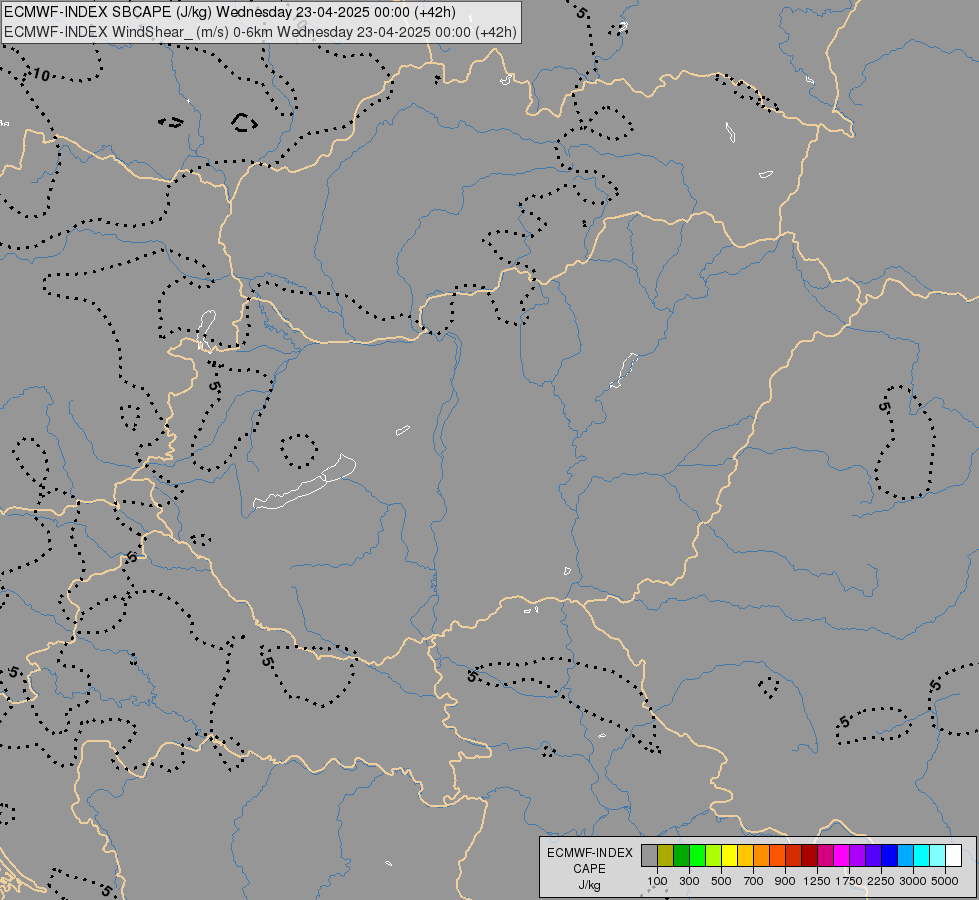Click the olive CAPE legend swatch
The width and height of the screenshot is (979, 900).
(x=666, y=855)
